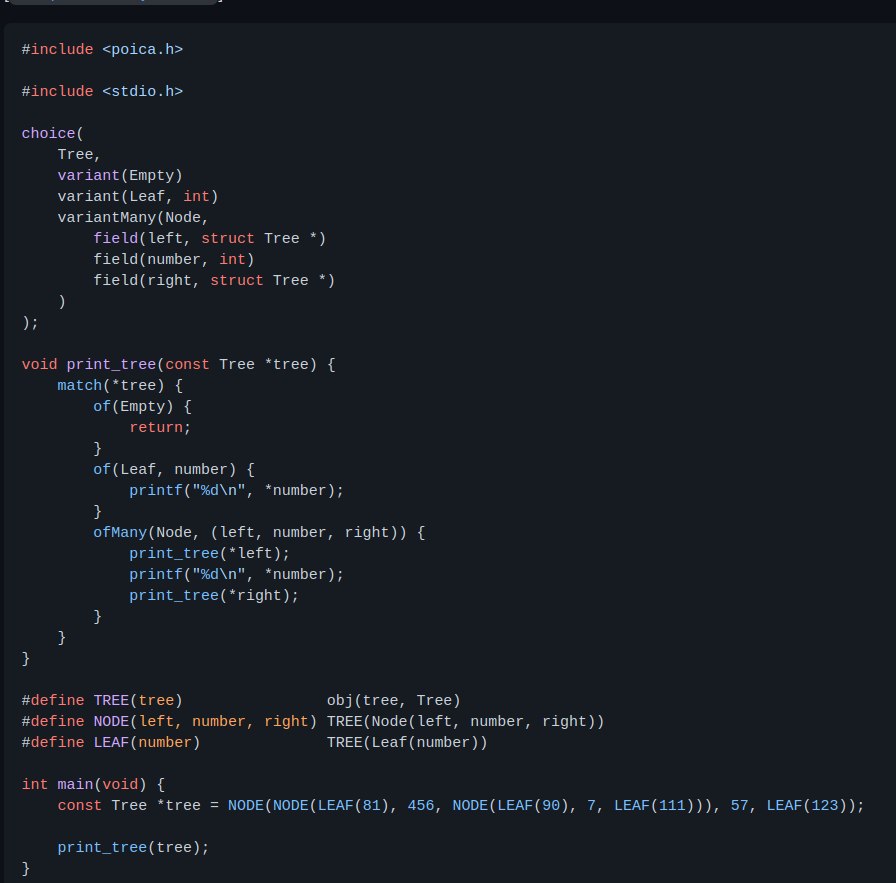The width and height of the screenshot is (896, 883).
Task: Click the "Tree," argument line
Action: coord(79,155)
